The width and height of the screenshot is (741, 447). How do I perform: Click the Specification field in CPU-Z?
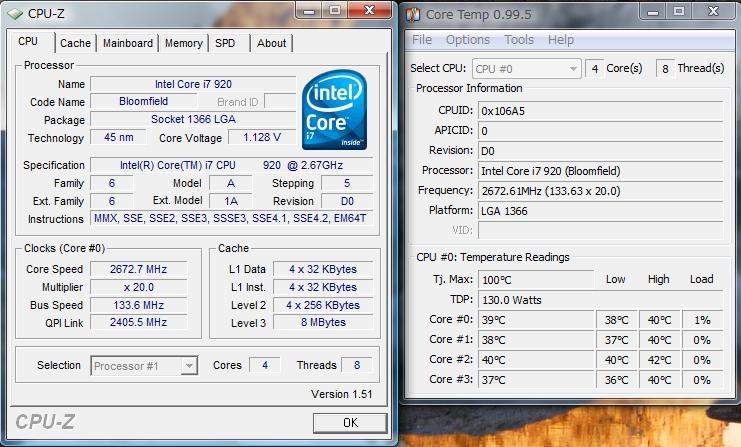tap(232, 165)
